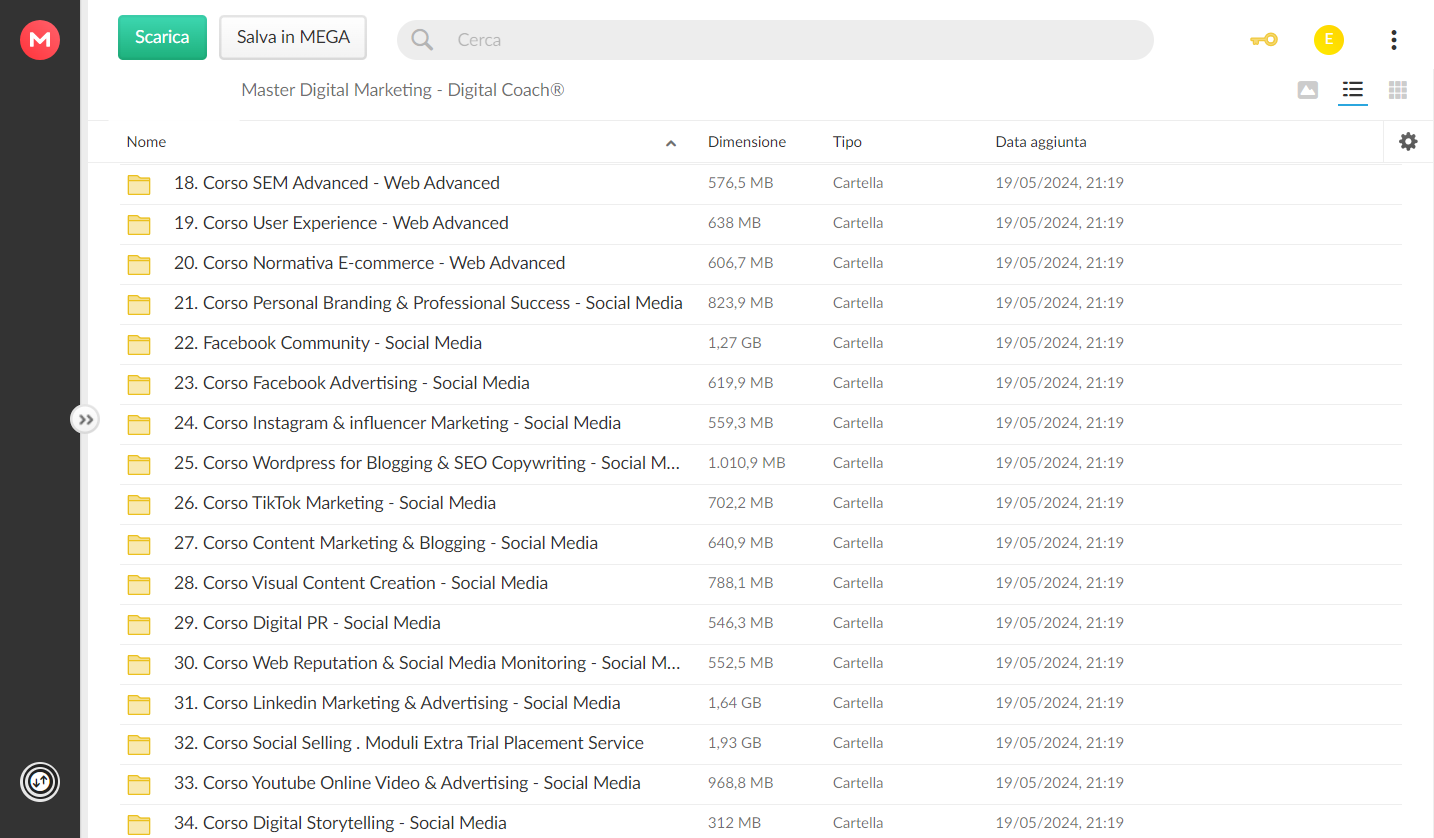
Task: Click folder icon of 25. Corso Wordpress
Action: tap(139, 464)
